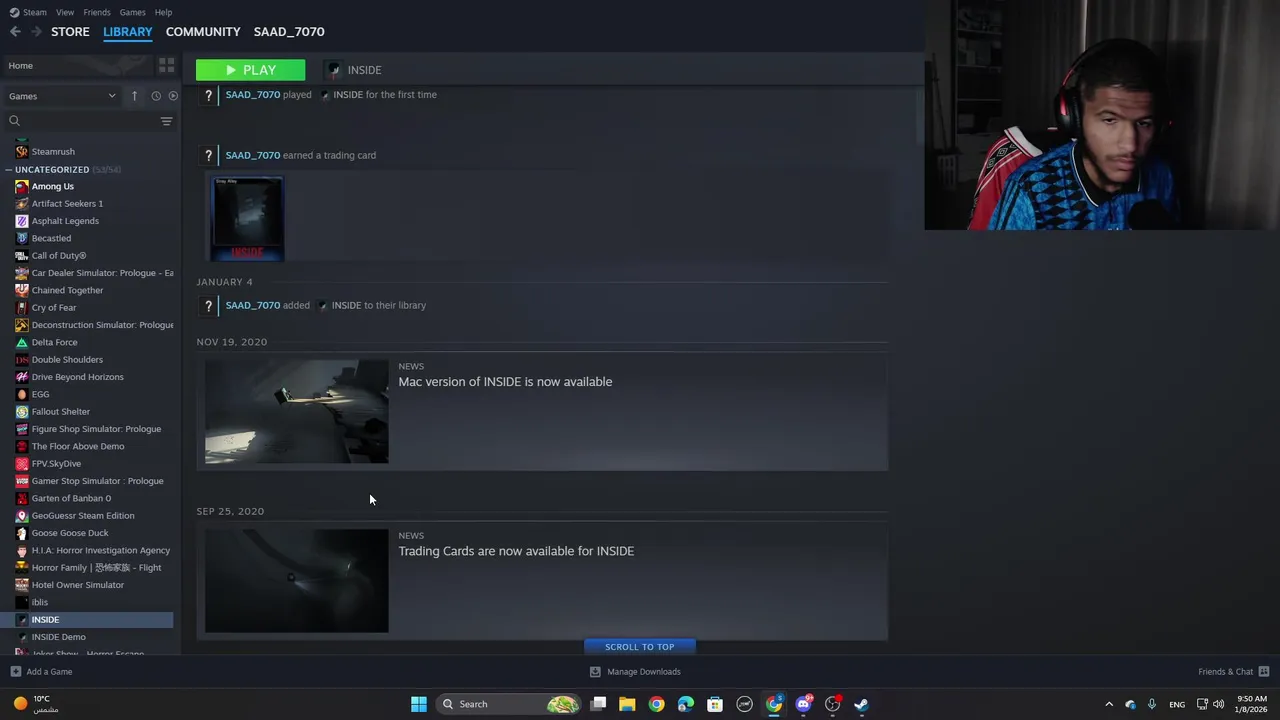
Task: Click the taskbar Search box
Action: [x=510, y=704]
